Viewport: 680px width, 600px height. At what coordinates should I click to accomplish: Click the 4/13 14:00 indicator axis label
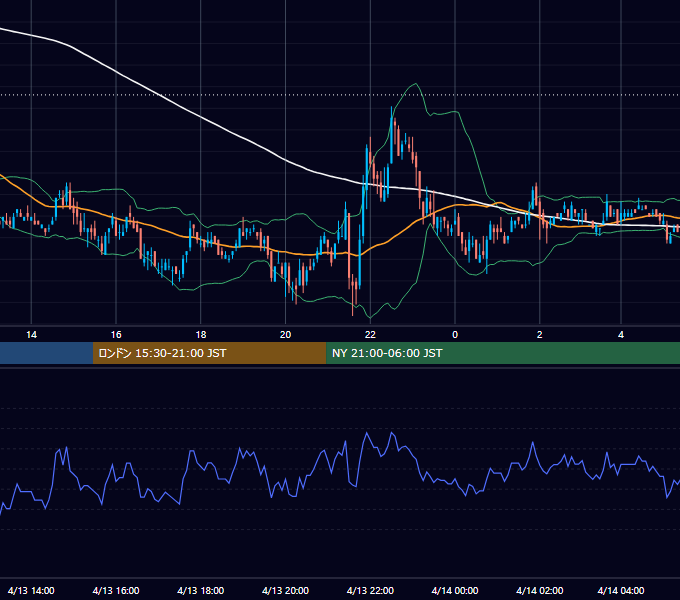tap(31, 590)
